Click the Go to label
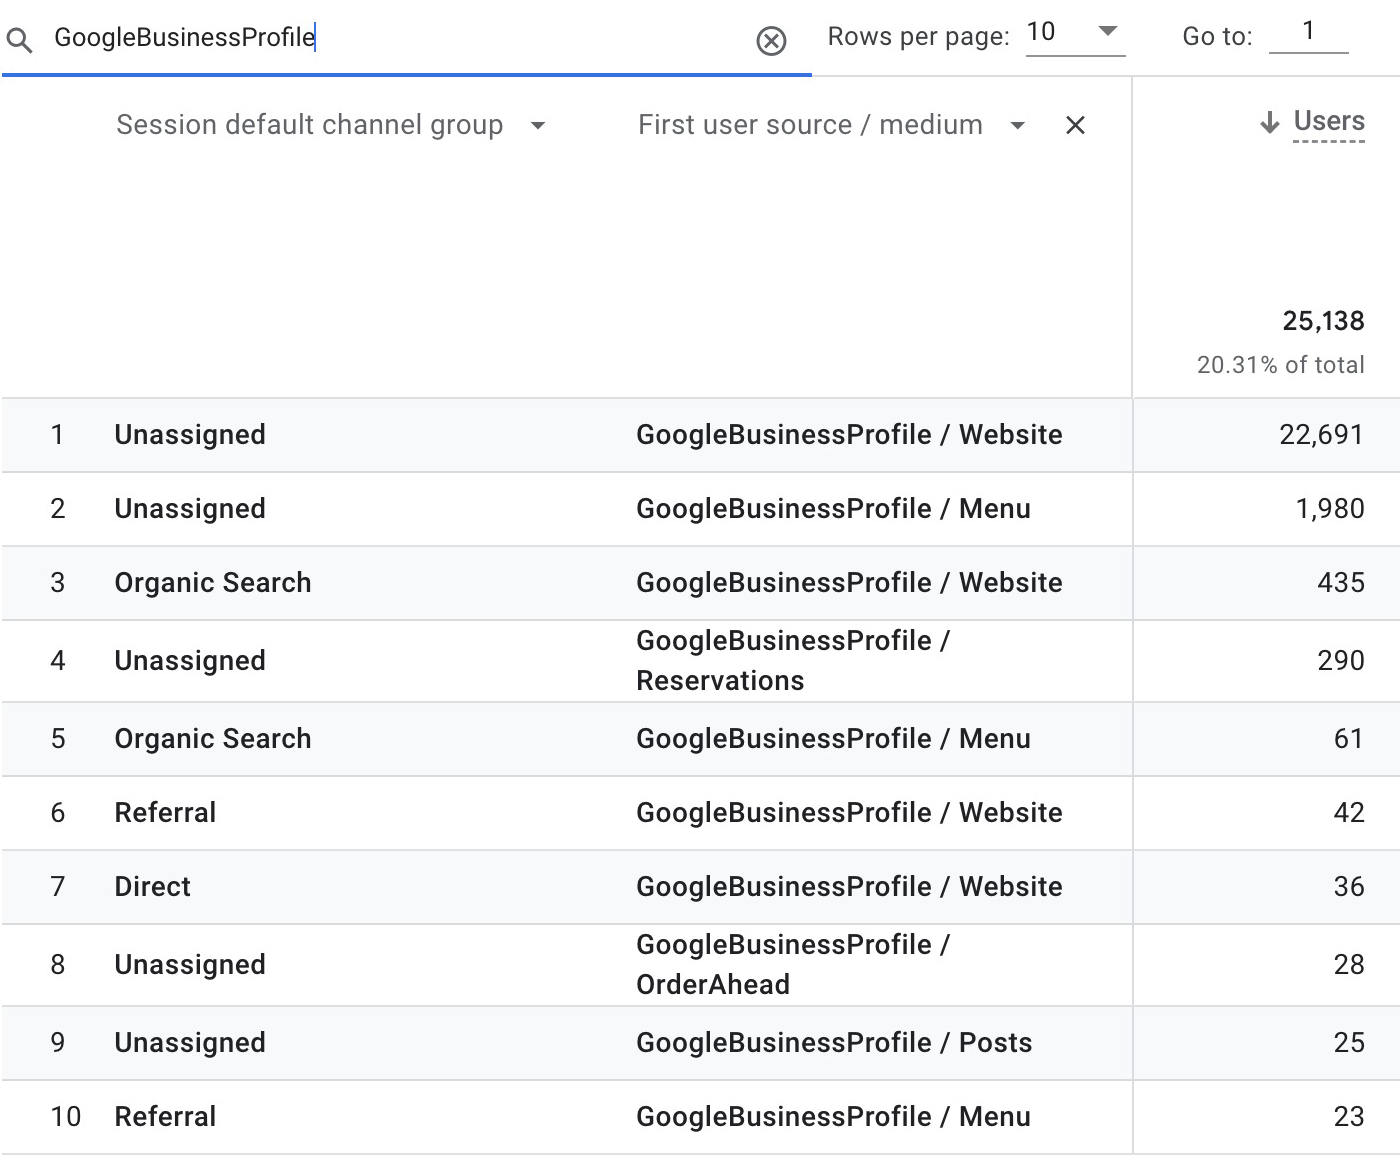The height and width of the screenshot is (1157, 1400). 1217,37
